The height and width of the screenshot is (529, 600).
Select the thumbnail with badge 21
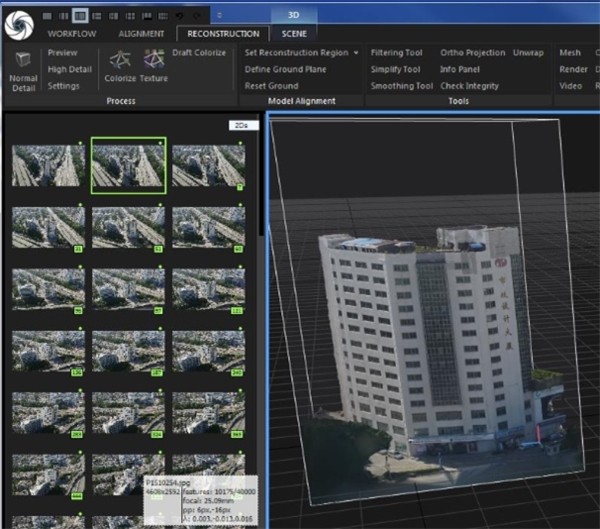[x=48, y=227]
